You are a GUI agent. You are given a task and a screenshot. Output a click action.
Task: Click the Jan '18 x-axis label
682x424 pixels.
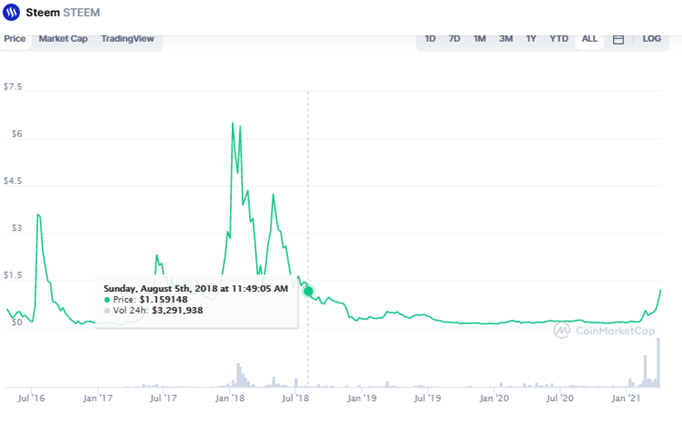tap(230, 398)
